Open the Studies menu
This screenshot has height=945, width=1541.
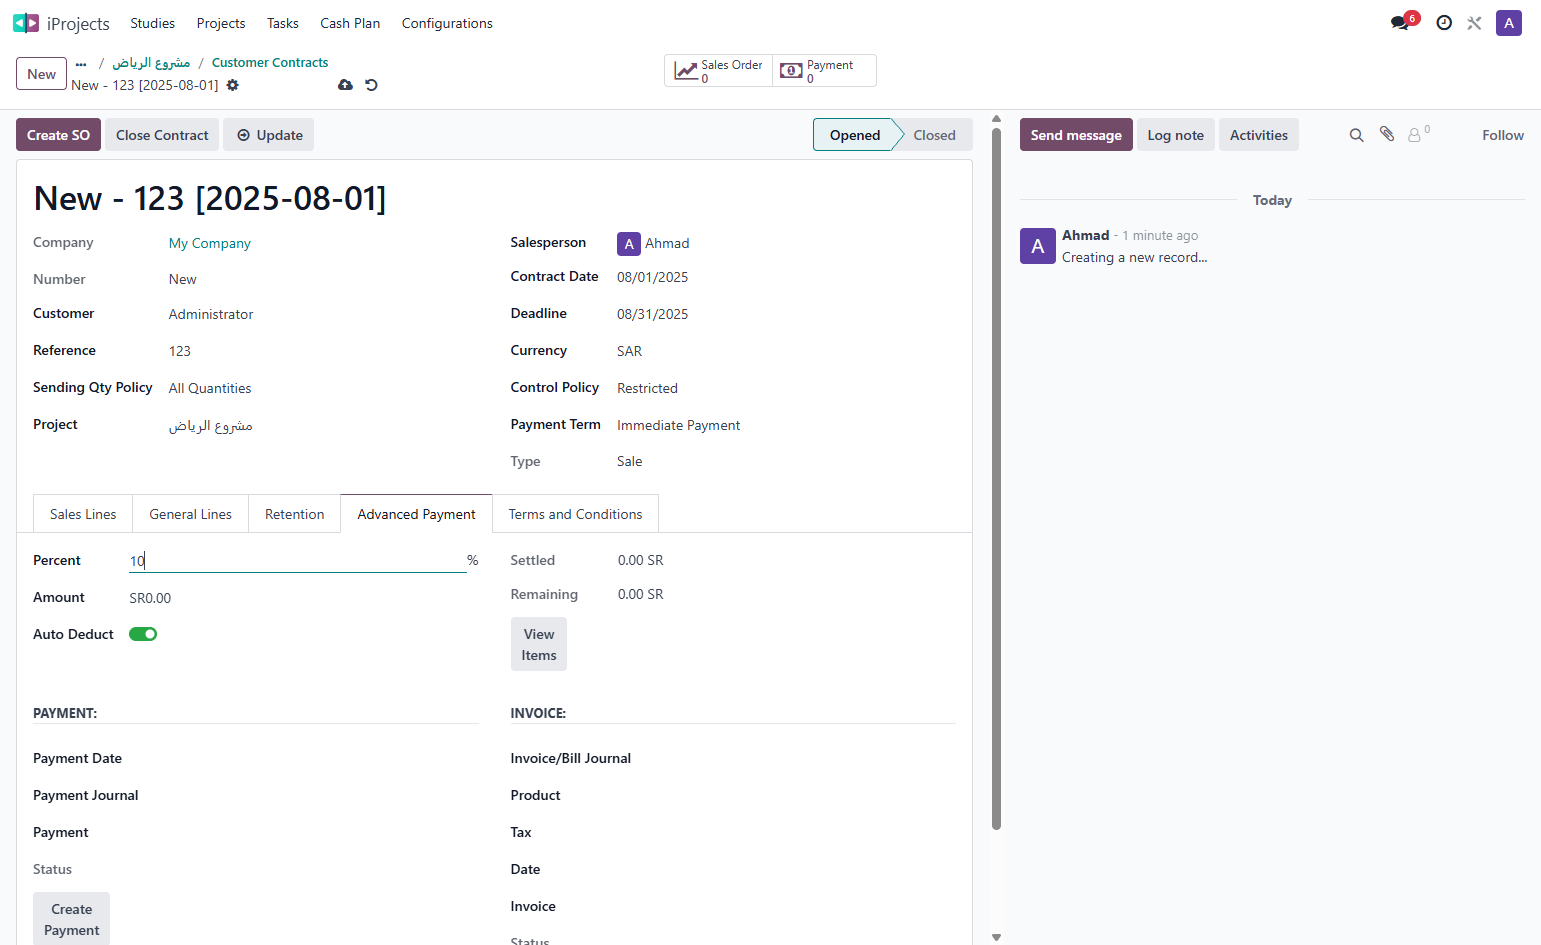point(152,23)
